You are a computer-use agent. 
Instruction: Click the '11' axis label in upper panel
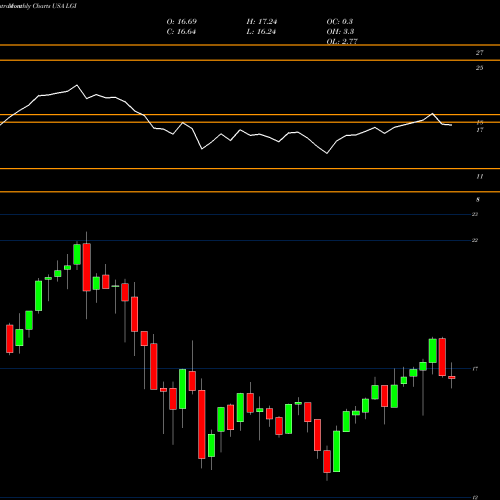tap(479, 176)
